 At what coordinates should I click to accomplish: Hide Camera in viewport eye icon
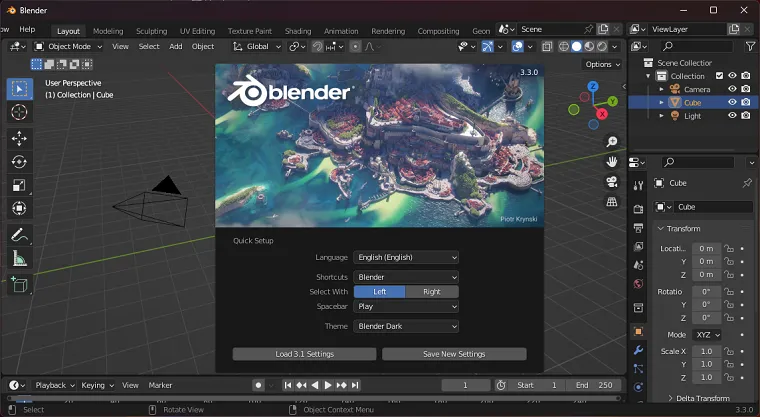732,89
